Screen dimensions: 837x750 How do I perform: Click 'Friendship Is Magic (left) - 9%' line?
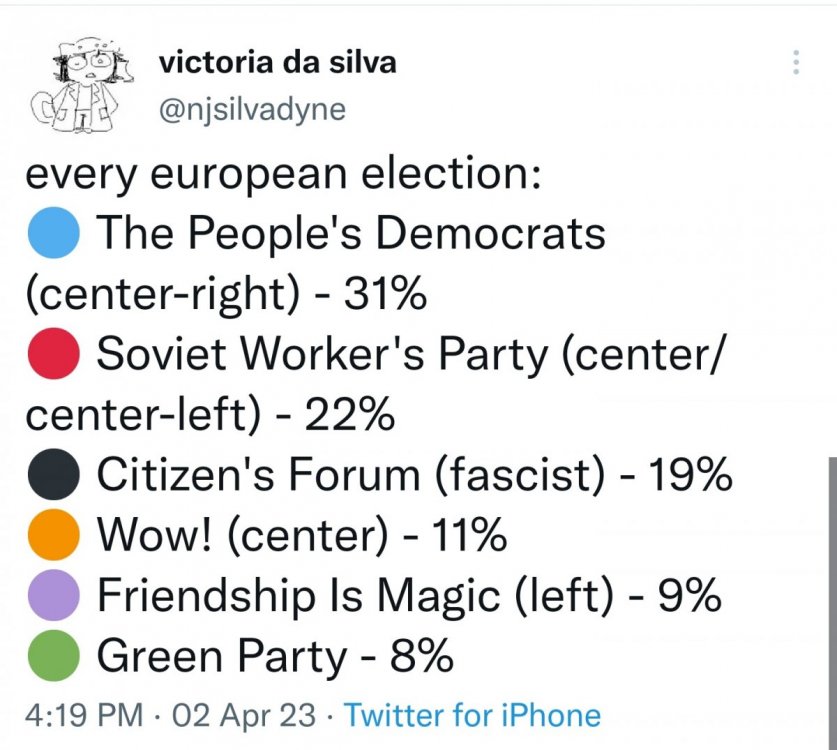click(409, 596)
